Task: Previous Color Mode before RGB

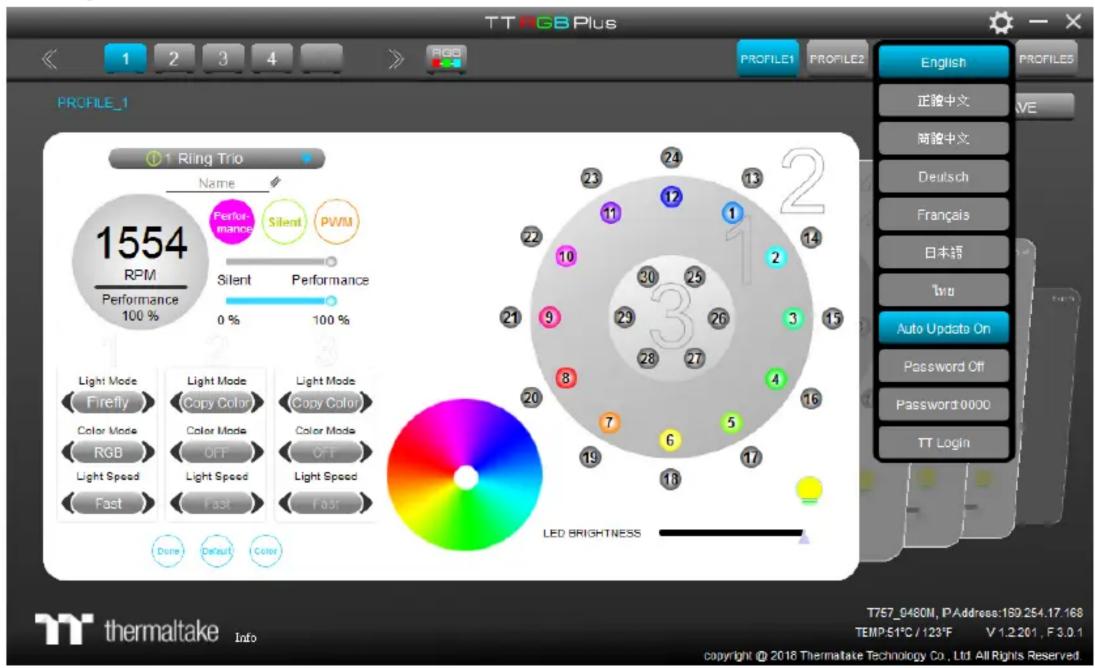Action: click(x=68, y=452)
